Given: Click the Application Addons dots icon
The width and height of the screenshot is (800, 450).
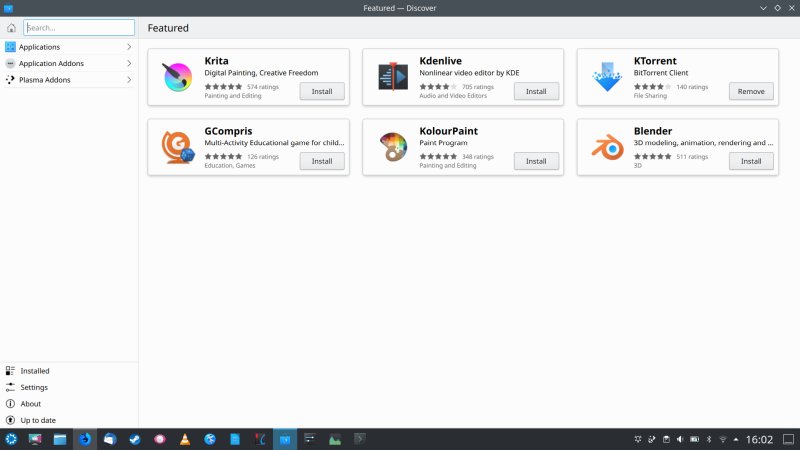Looking at the screenshot, I should 10,63.
